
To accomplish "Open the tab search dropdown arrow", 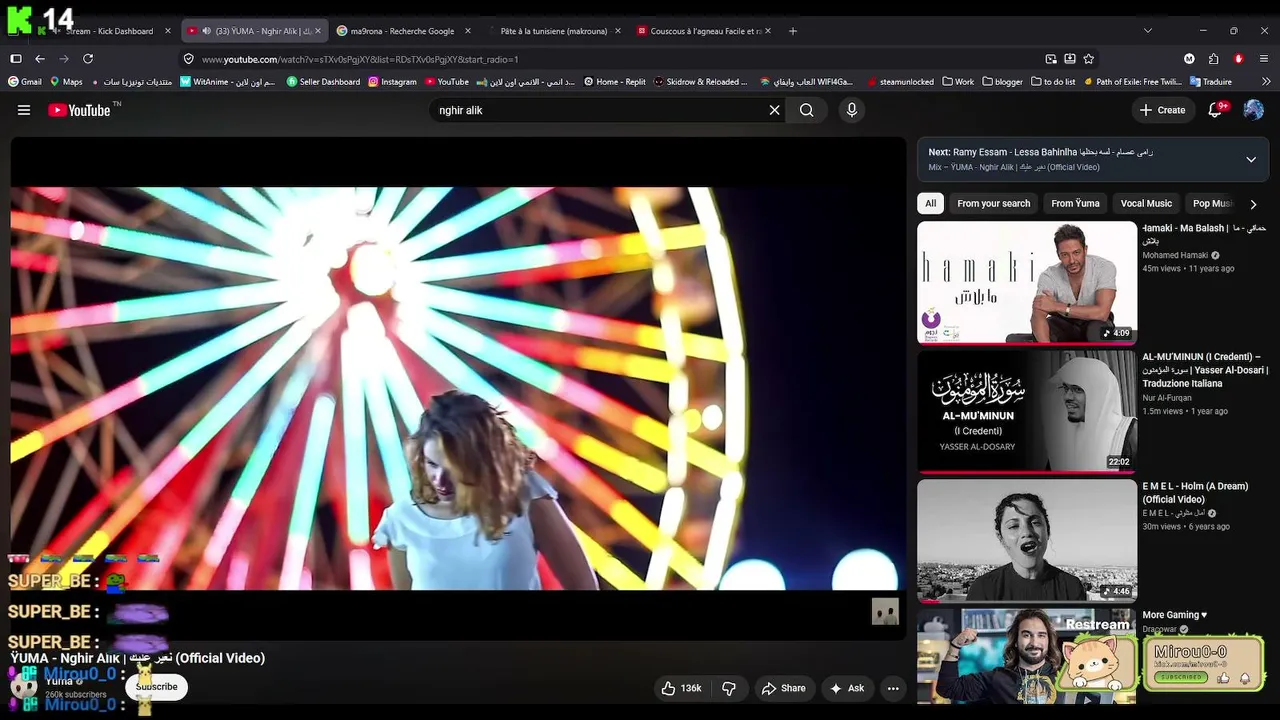I will click(x=1148, y=31).
